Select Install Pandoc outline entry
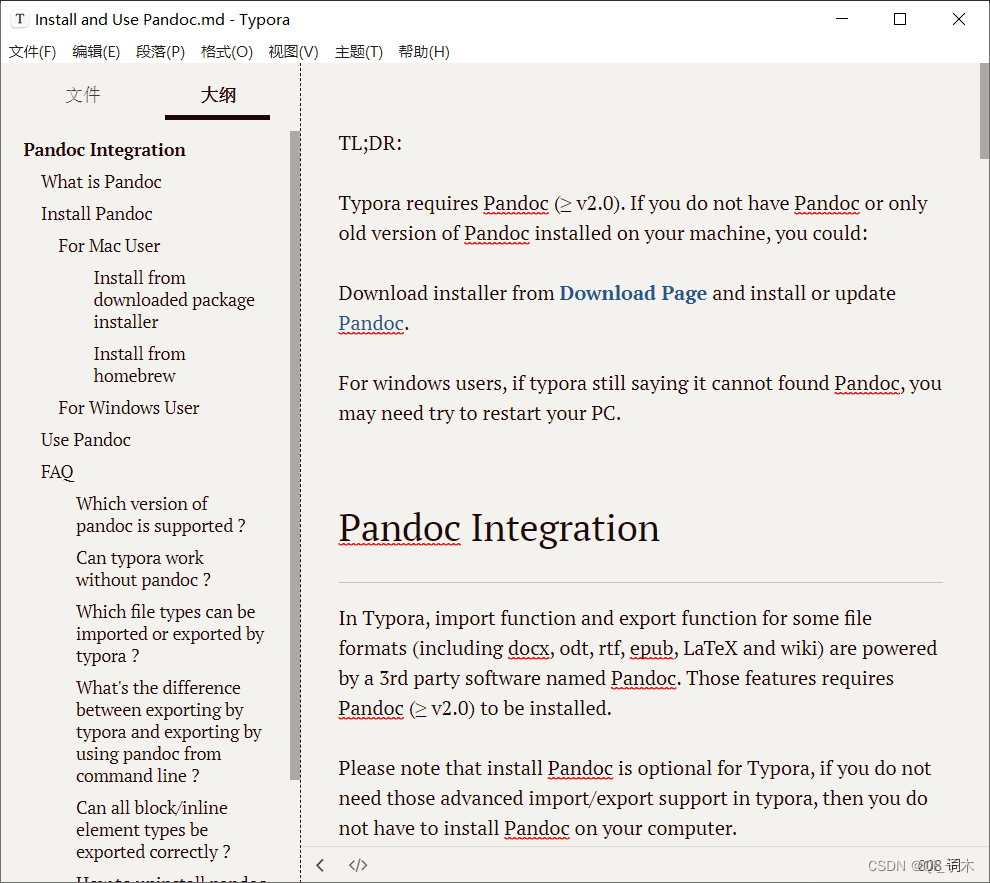This screenshot has height=883, width=990. point(97,214)
